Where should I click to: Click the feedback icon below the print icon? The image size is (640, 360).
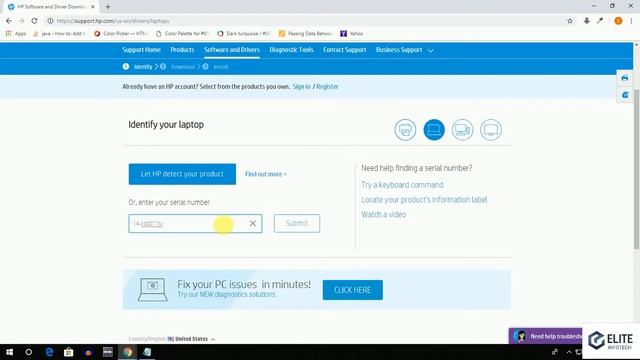[x=625, y=95]
